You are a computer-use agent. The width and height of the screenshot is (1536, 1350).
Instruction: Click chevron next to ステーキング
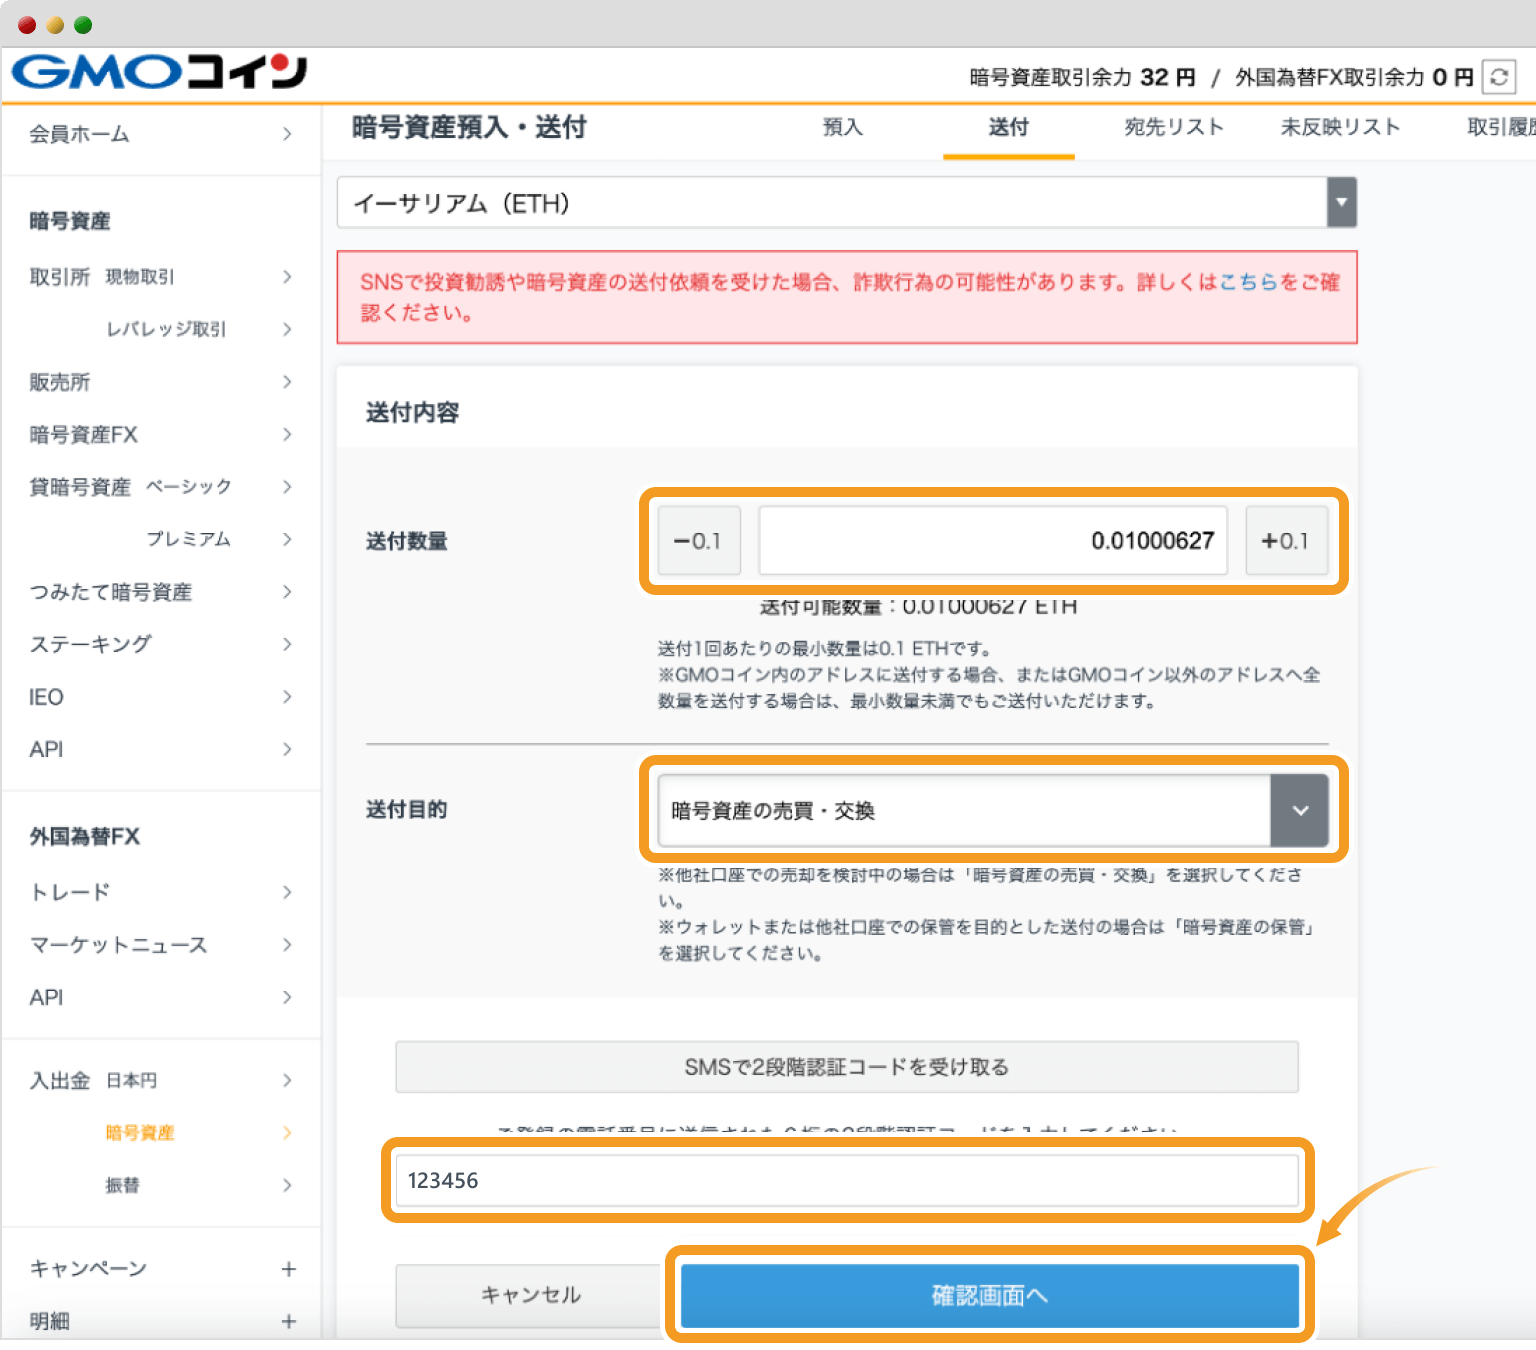(287, 644)
